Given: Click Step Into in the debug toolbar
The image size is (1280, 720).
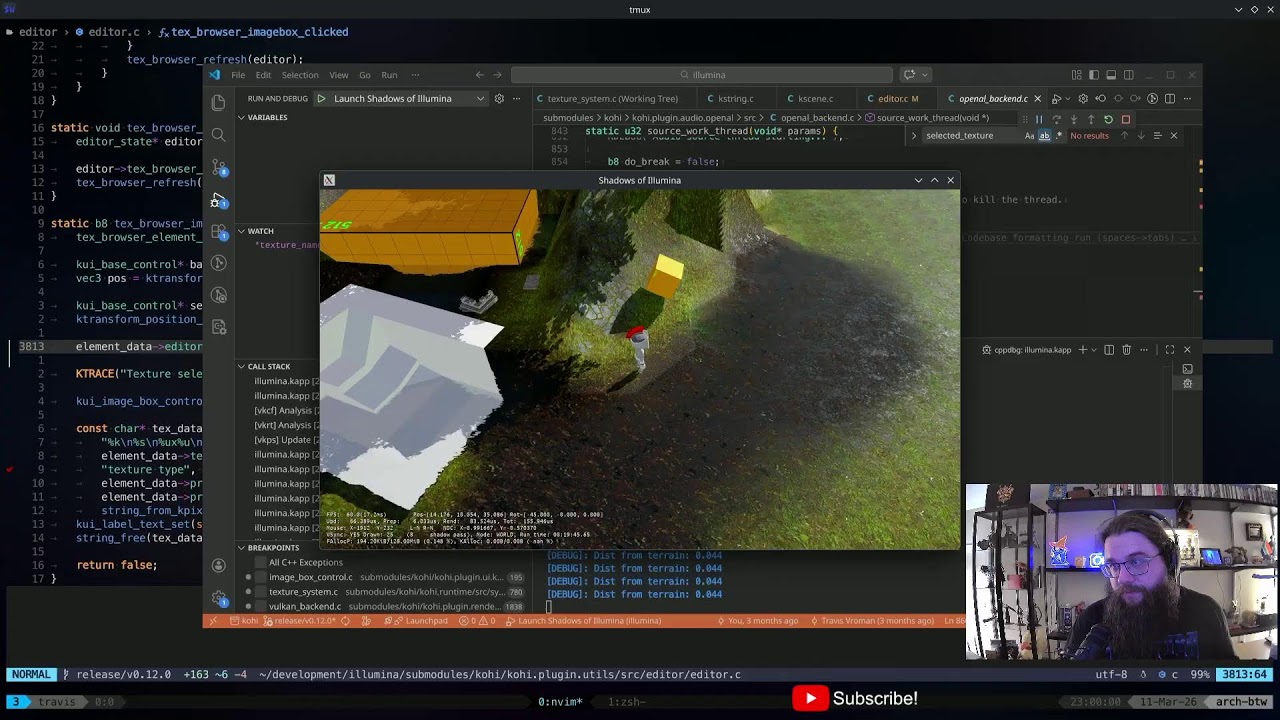Looking at the screenshot, I should 1073,119.
